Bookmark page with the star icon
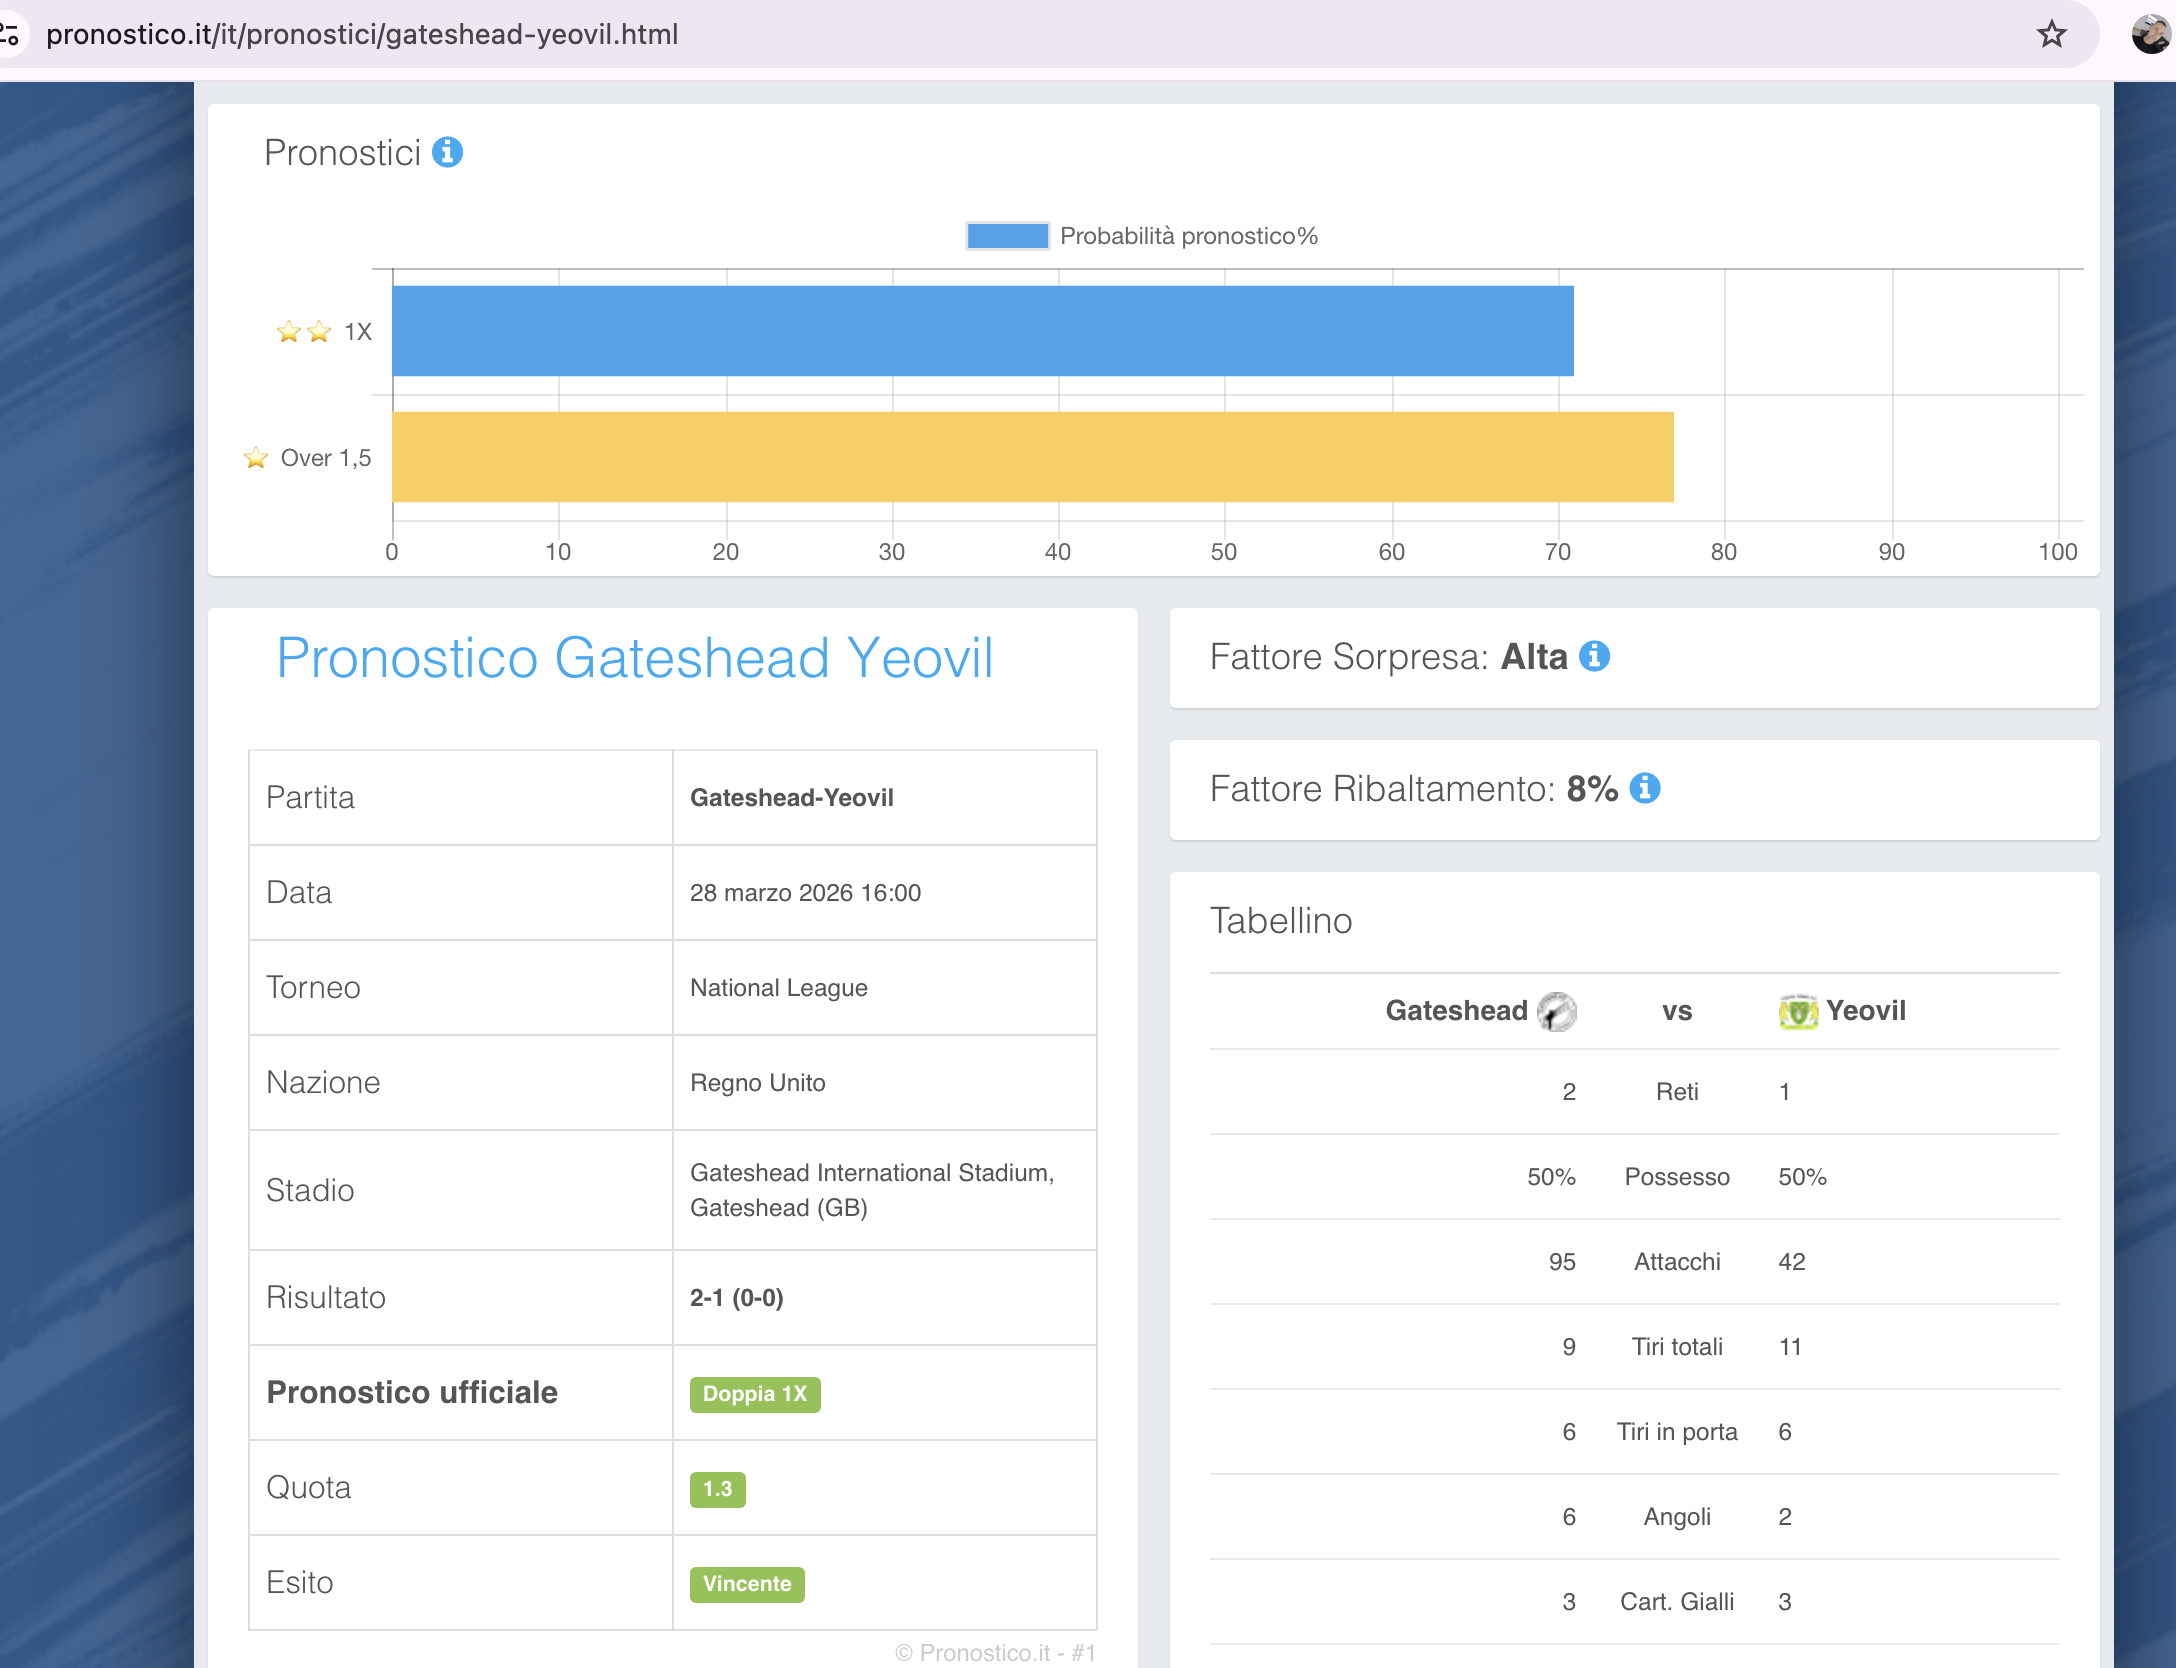 [2051, 34]
